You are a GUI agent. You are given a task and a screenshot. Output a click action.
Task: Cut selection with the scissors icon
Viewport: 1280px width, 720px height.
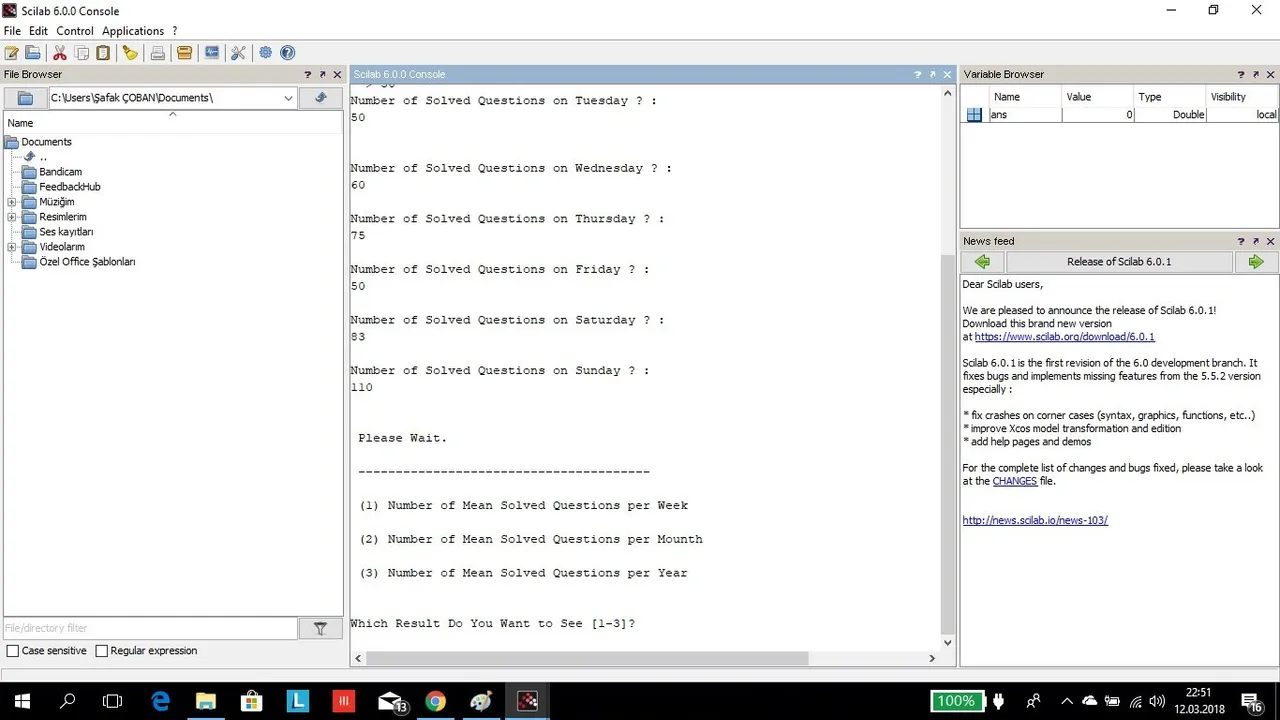click(60, 53)
